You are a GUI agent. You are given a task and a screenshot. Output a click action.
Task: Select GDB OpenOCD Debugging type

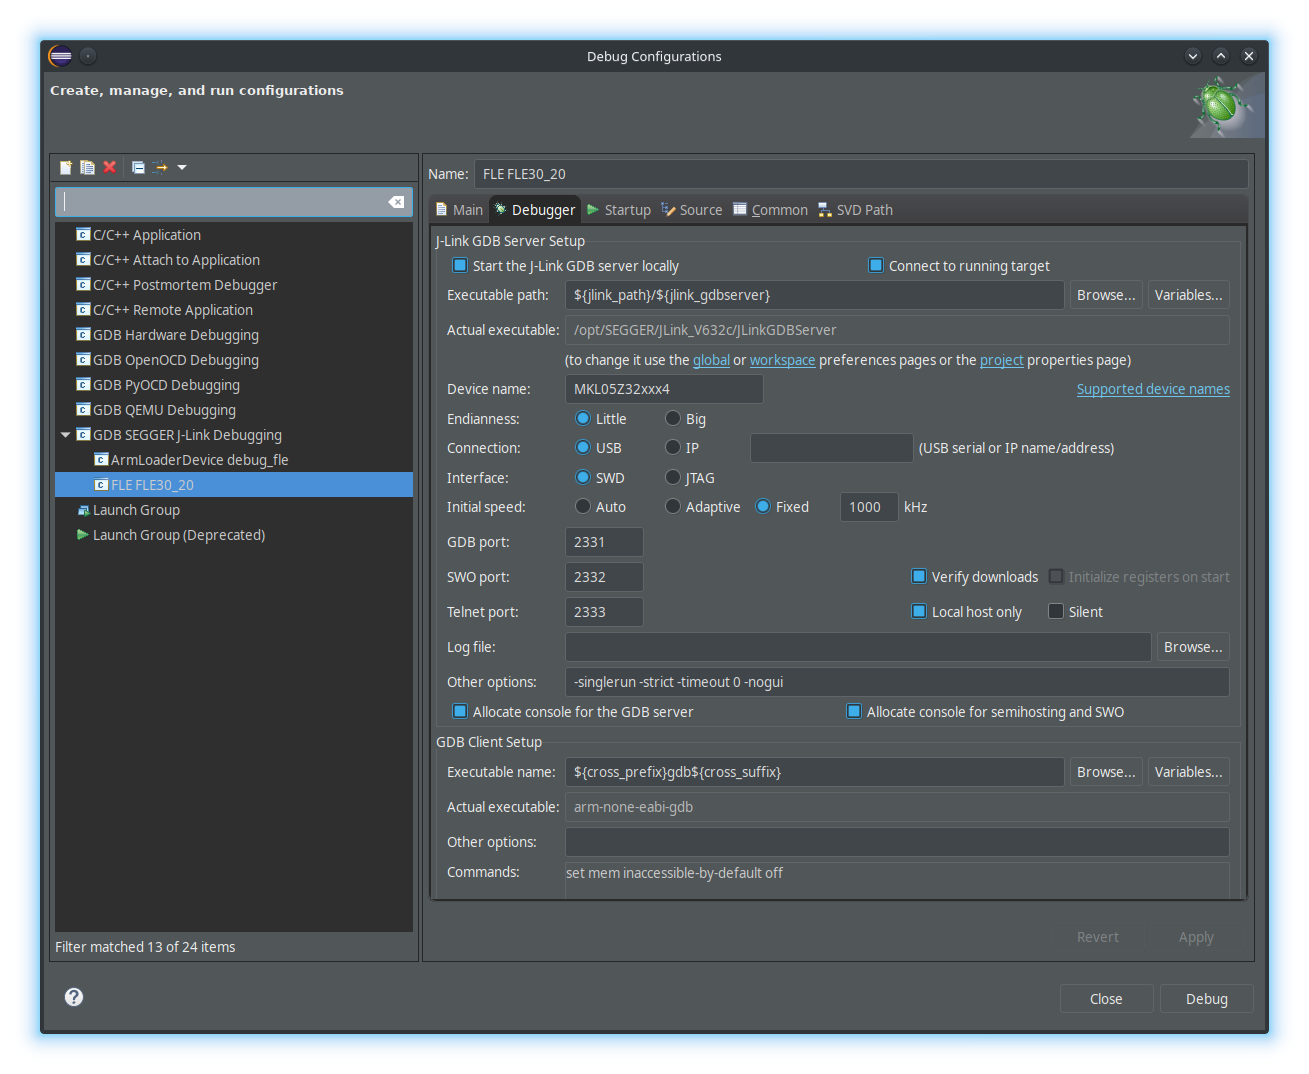click(176, 360)
